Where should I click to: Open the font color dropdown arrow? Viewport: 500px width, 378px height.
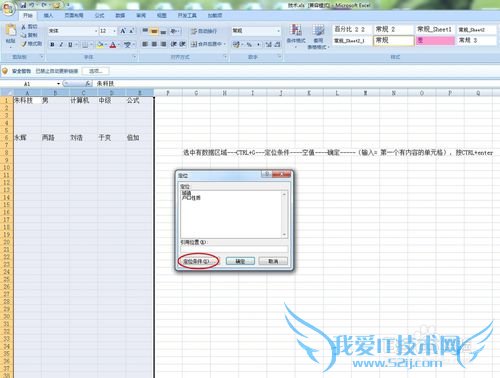coord(119,44)
